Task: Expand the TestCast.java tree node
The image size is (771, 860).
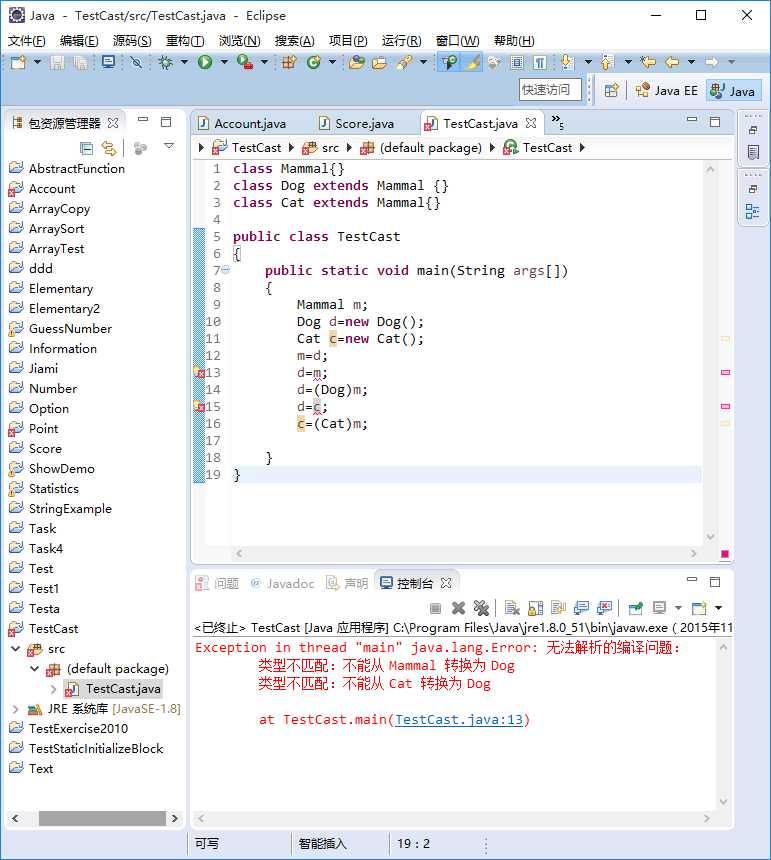Action: [x=54, y=689]
